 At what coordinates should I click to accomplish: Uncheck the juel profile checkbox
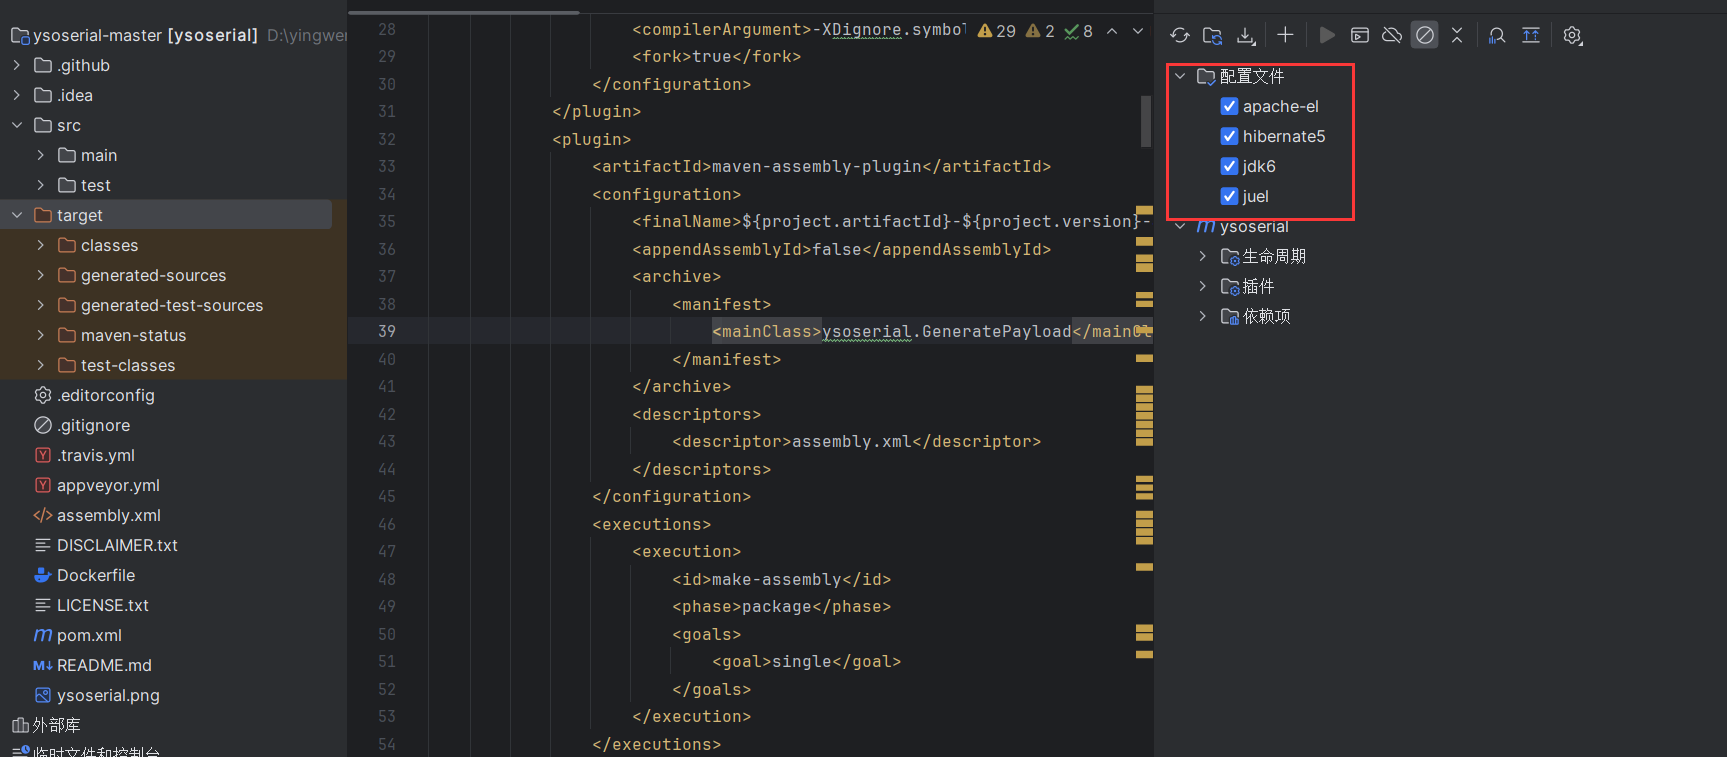coord(1230,196)
